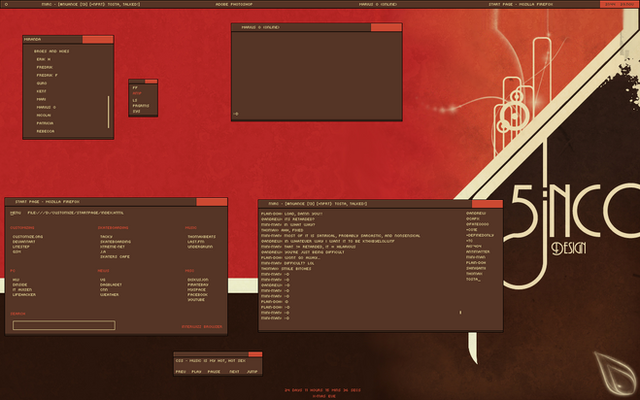Select Start Page Firefox in top taskbar
Image resolution: width=640 pixels, height=400 pixels.
click(x=520, y=4)
